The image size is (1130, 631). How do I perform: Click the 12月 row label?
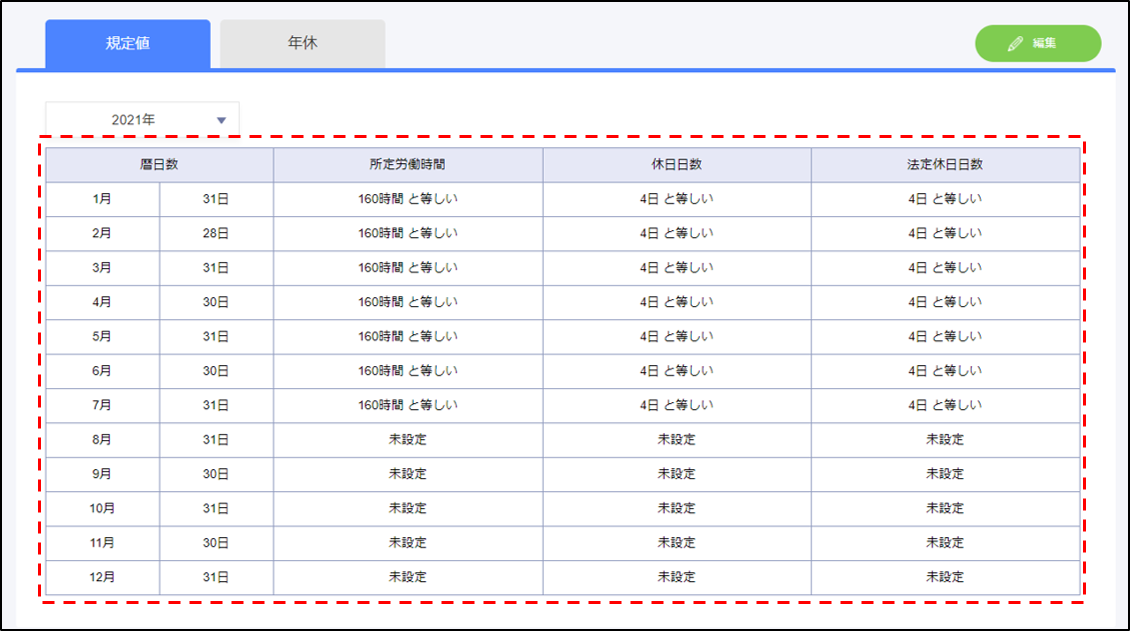(x=102, y=578)
